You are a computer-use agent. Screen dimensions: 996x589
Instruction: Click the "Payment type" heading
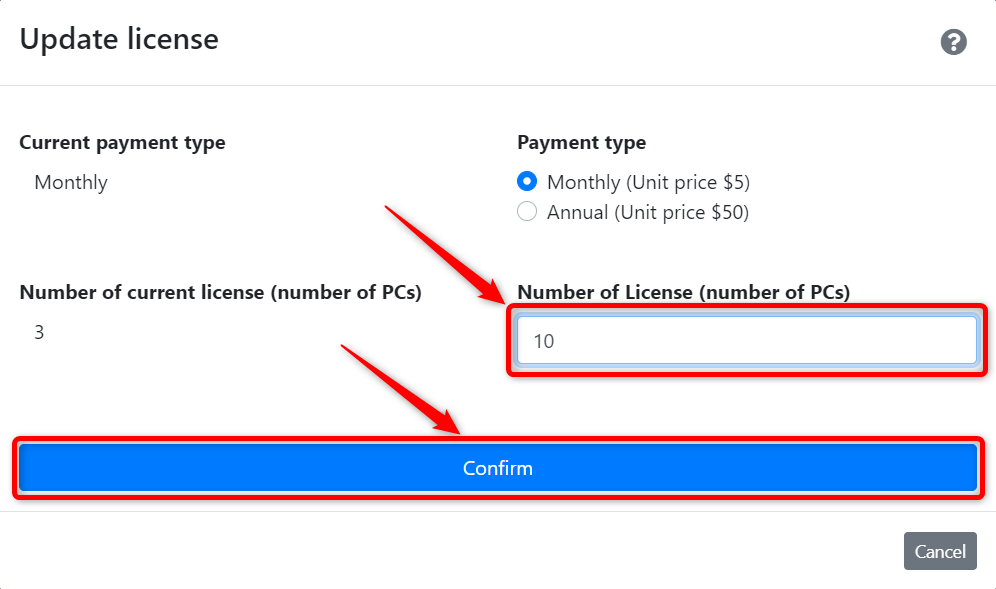(581, 142)
